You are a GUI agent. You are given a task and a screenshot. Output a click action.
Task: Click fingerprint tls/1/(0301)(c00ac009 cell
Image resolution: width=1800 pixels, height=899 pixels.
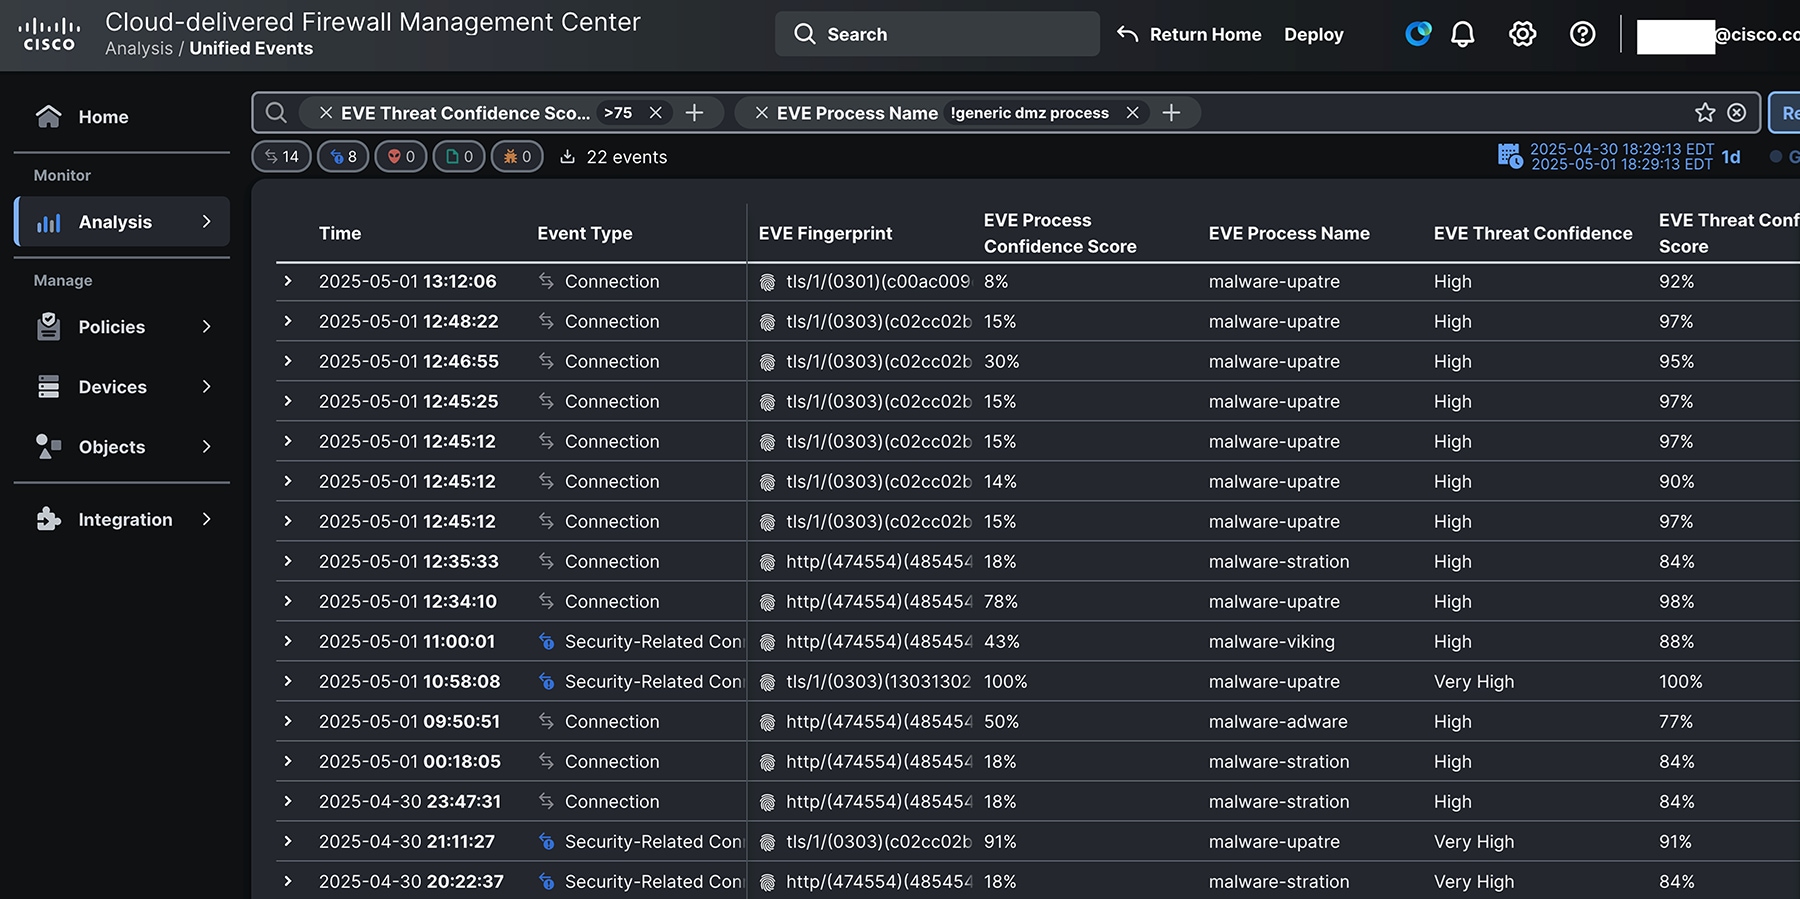point(878,282)
